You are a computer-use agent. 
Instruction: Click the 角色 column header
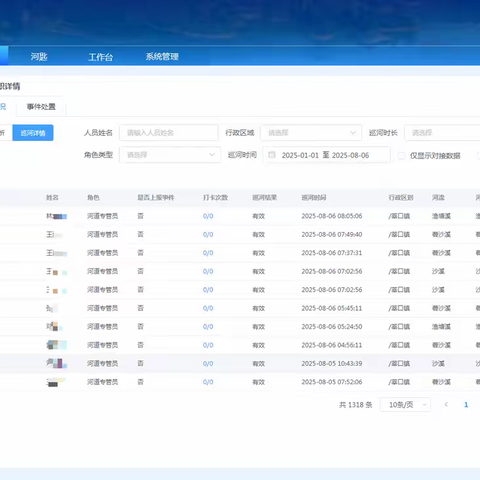(x=93, y=198)
